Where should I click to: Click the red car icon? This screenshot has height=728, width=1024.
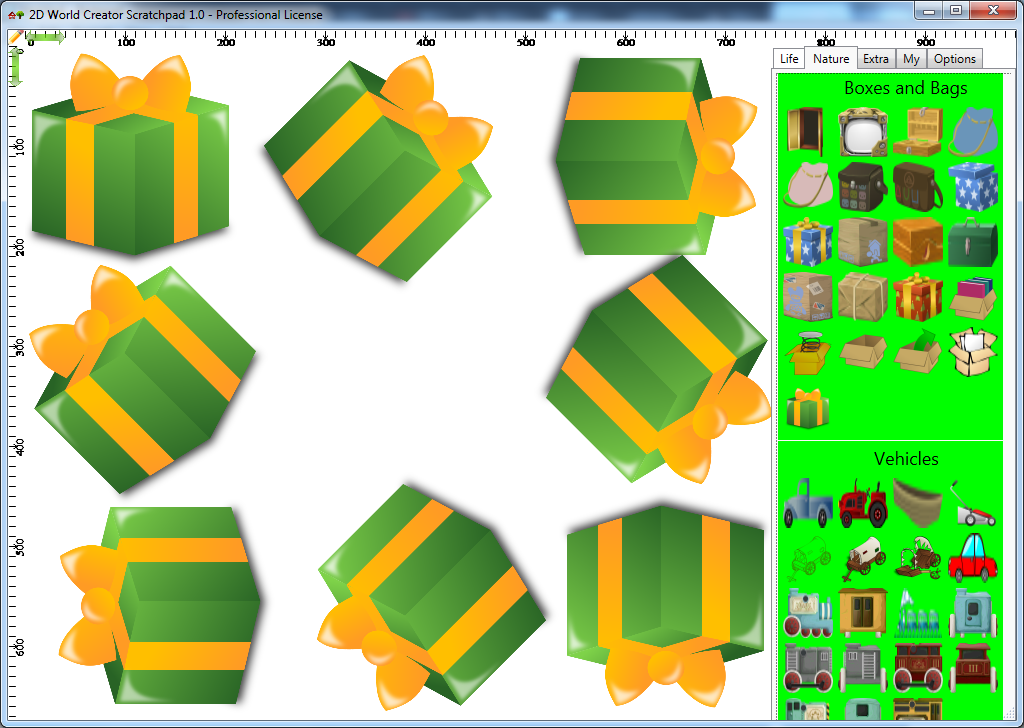point(972,557)
